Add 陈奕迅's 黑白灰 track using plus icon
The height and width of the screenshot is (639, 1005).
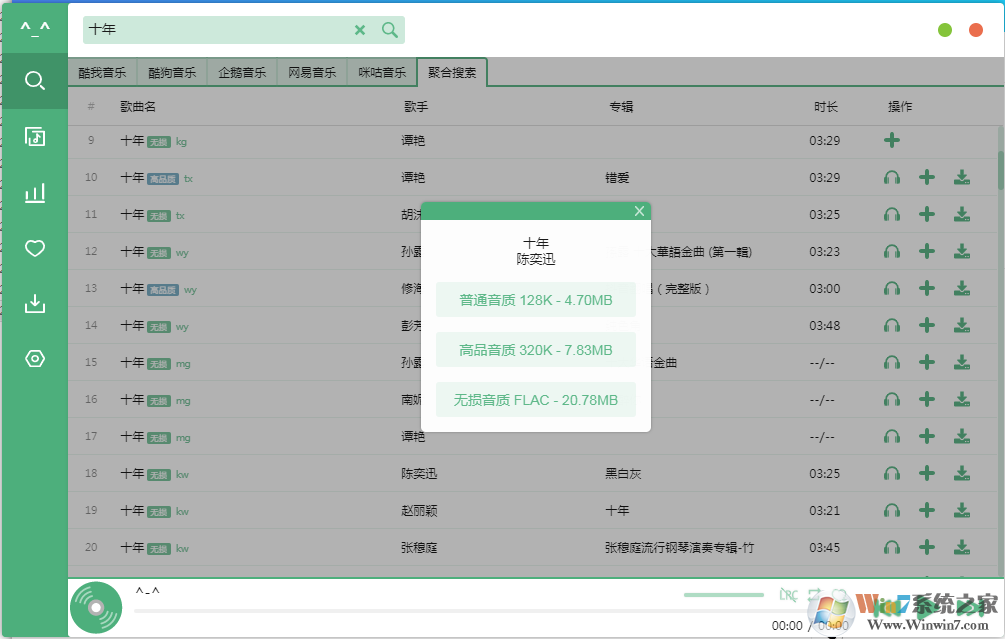[927, 473]
